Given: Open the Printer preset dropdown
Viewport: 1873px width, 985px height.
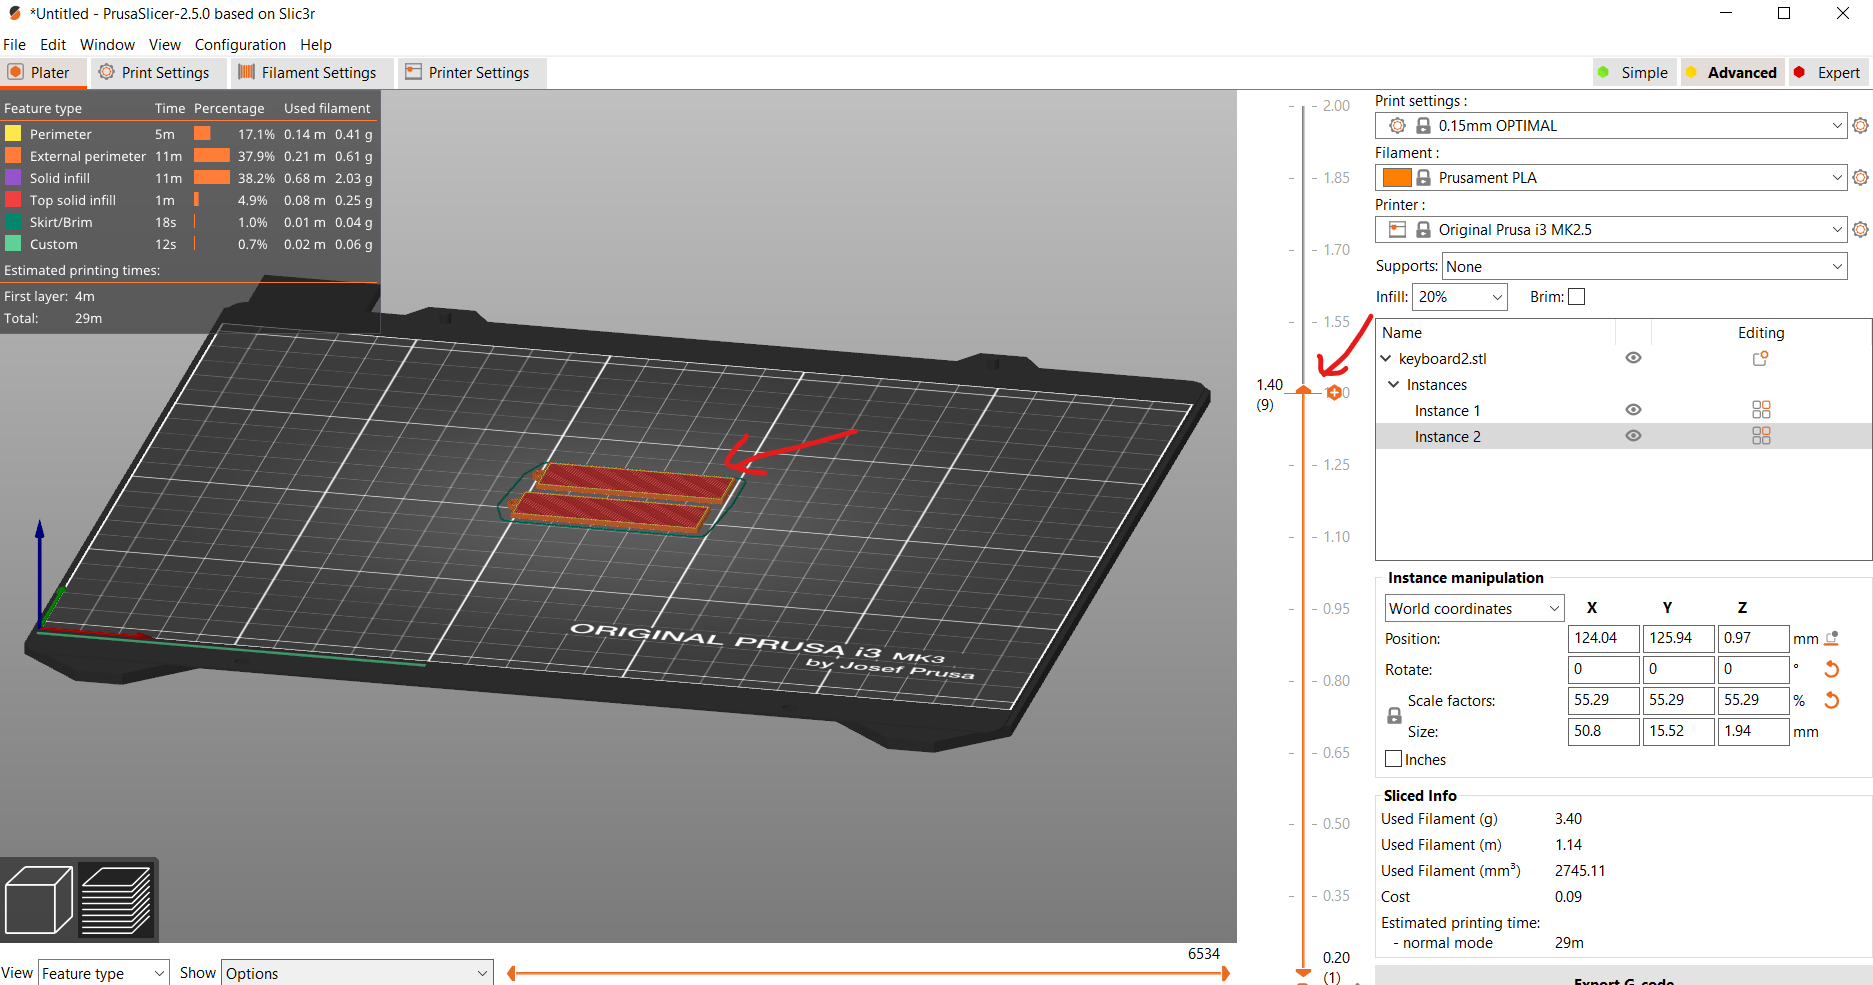Looking at the screenshot, I should point(1610,230).
